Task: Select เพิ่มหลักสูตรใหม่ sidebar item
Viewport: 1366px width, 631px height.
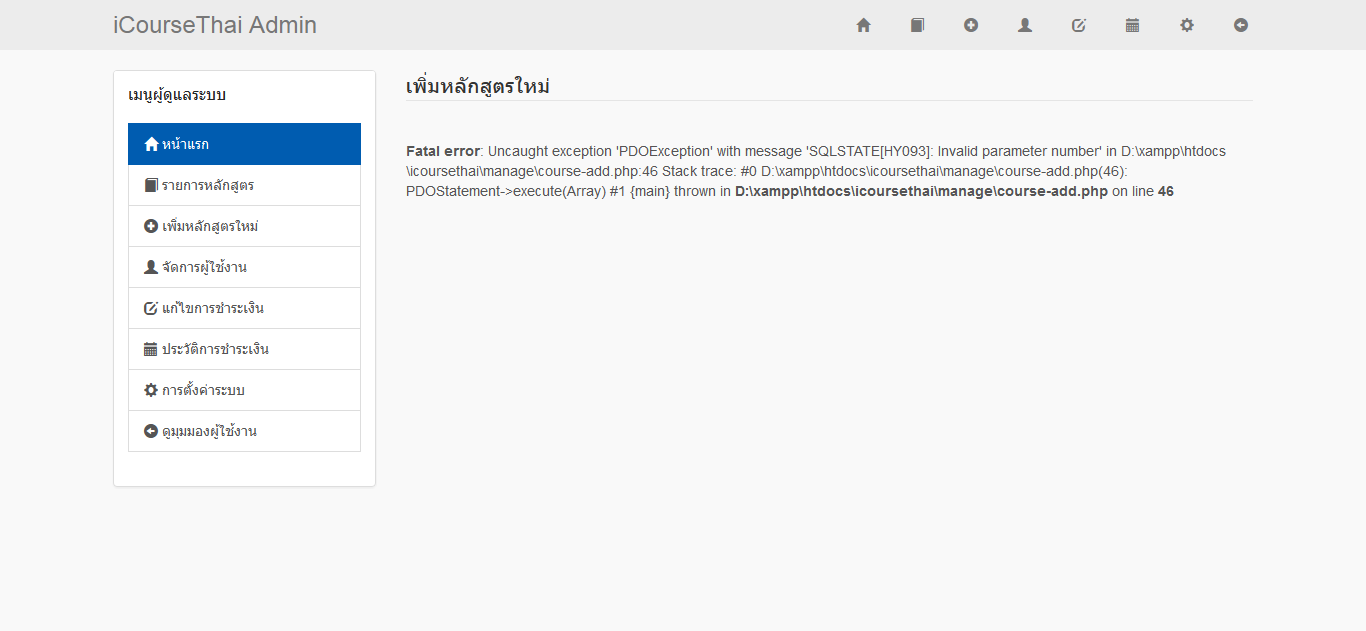Action: [x=244, y=226]
